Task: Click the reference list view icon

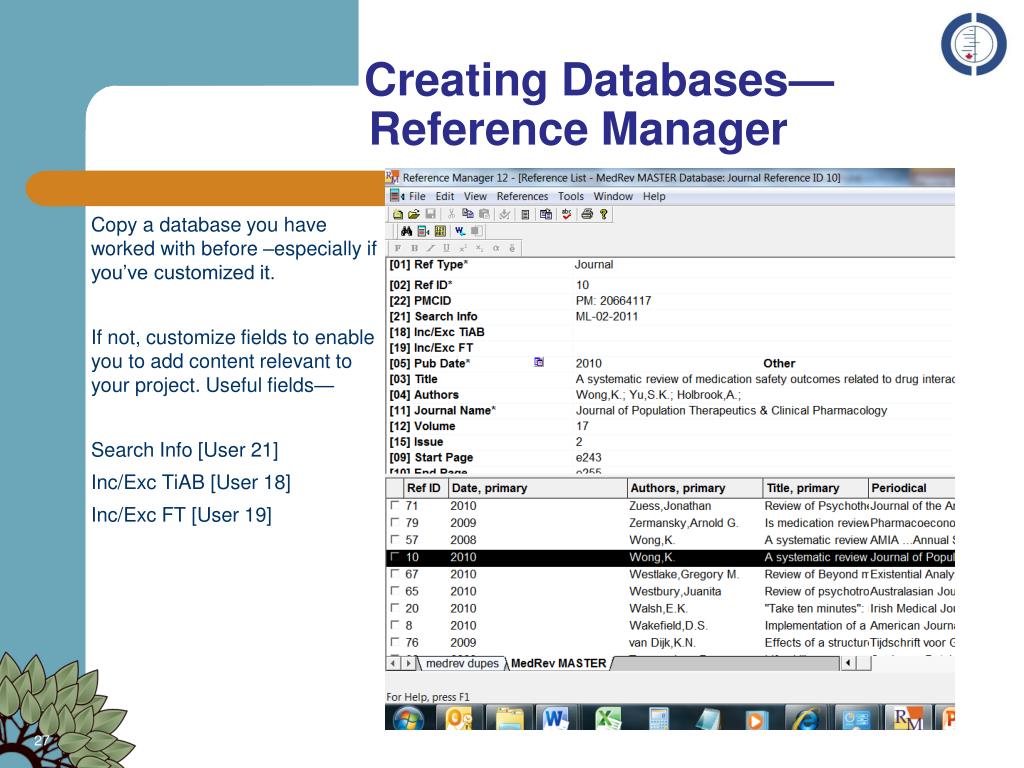Action: click(x=525, y=214)
